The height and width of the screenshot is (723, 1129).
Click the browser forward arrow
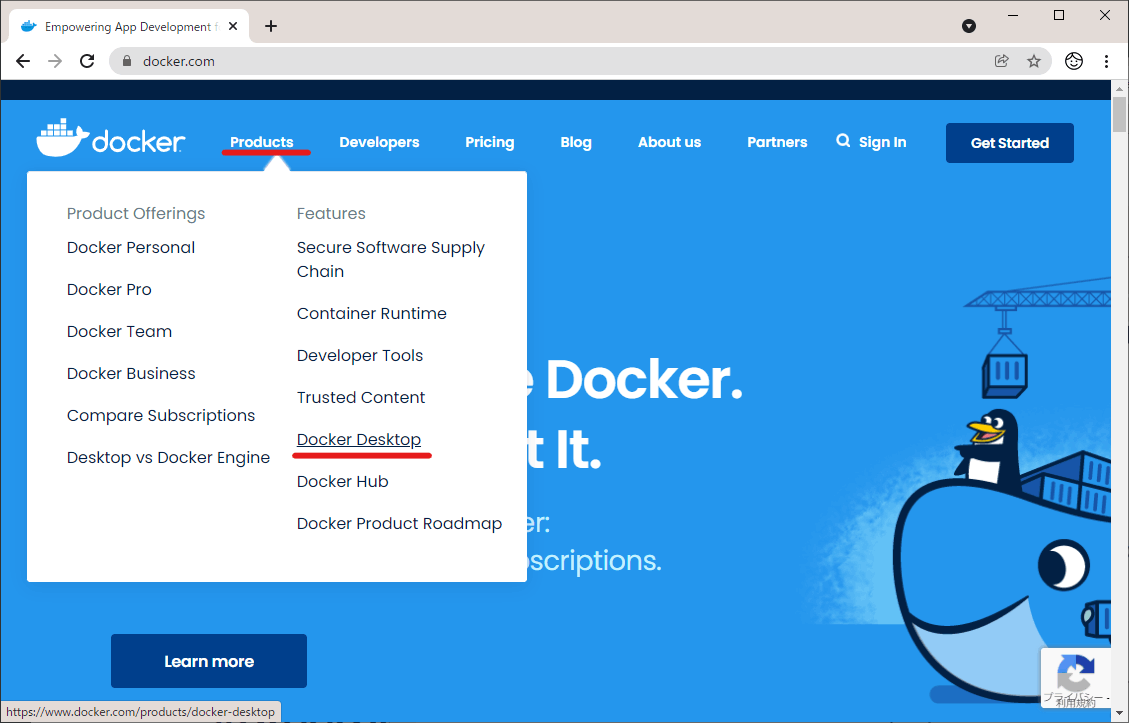click(x=55, y=61)
